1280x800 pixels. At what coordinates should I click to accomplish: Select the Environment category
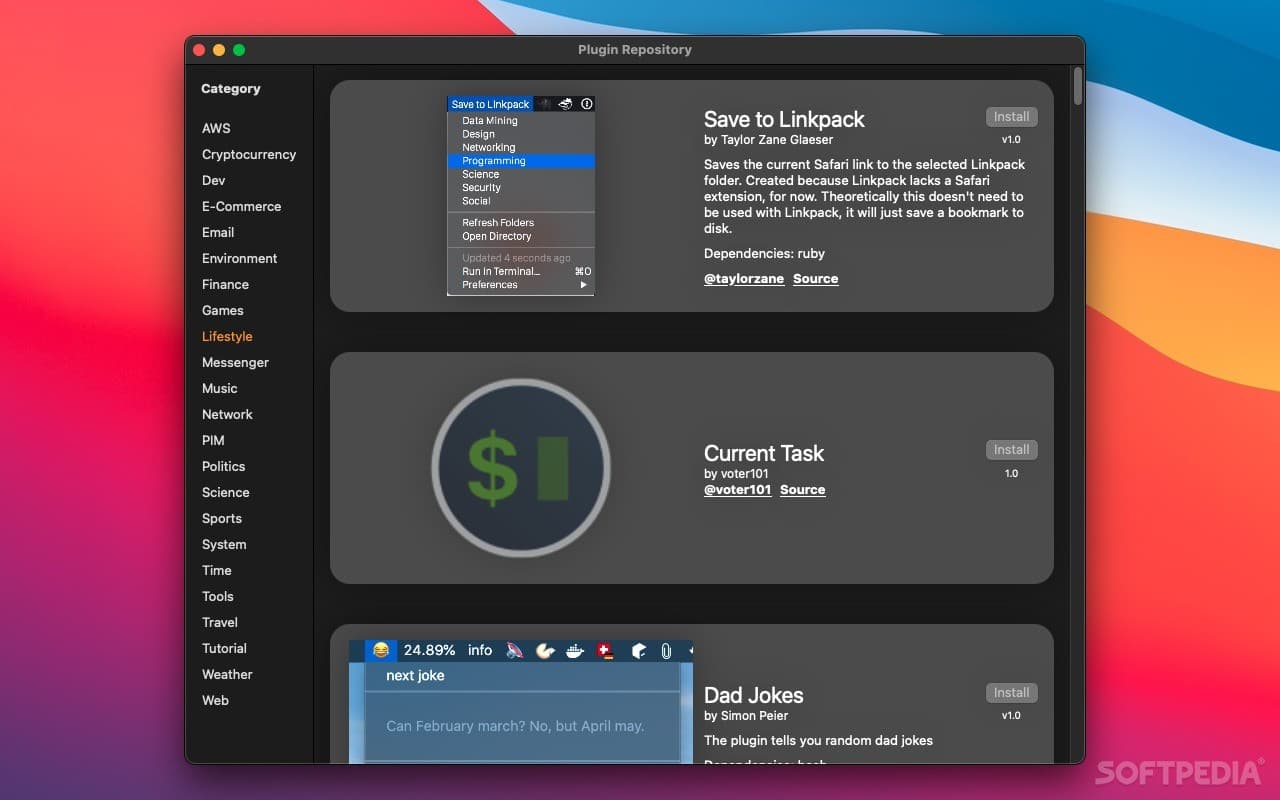(x=239, y=258)
